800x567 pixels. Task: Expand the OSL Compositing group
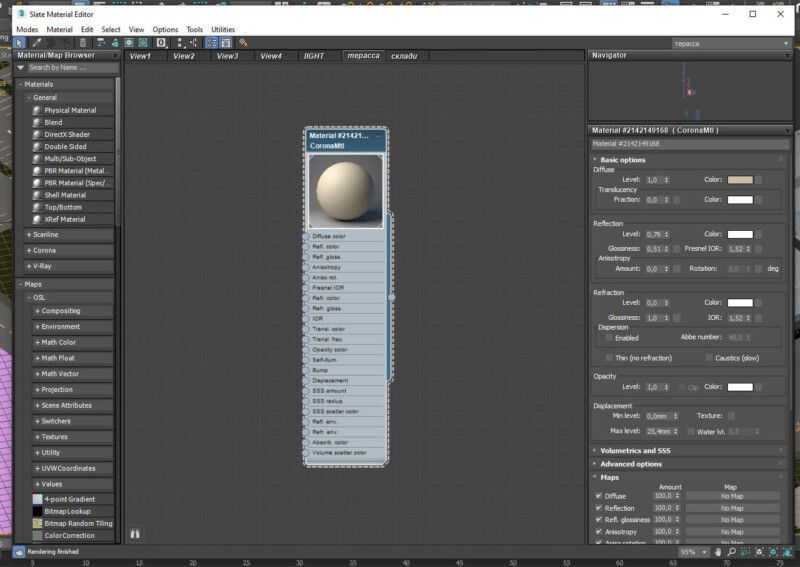[x=37, y=311]
